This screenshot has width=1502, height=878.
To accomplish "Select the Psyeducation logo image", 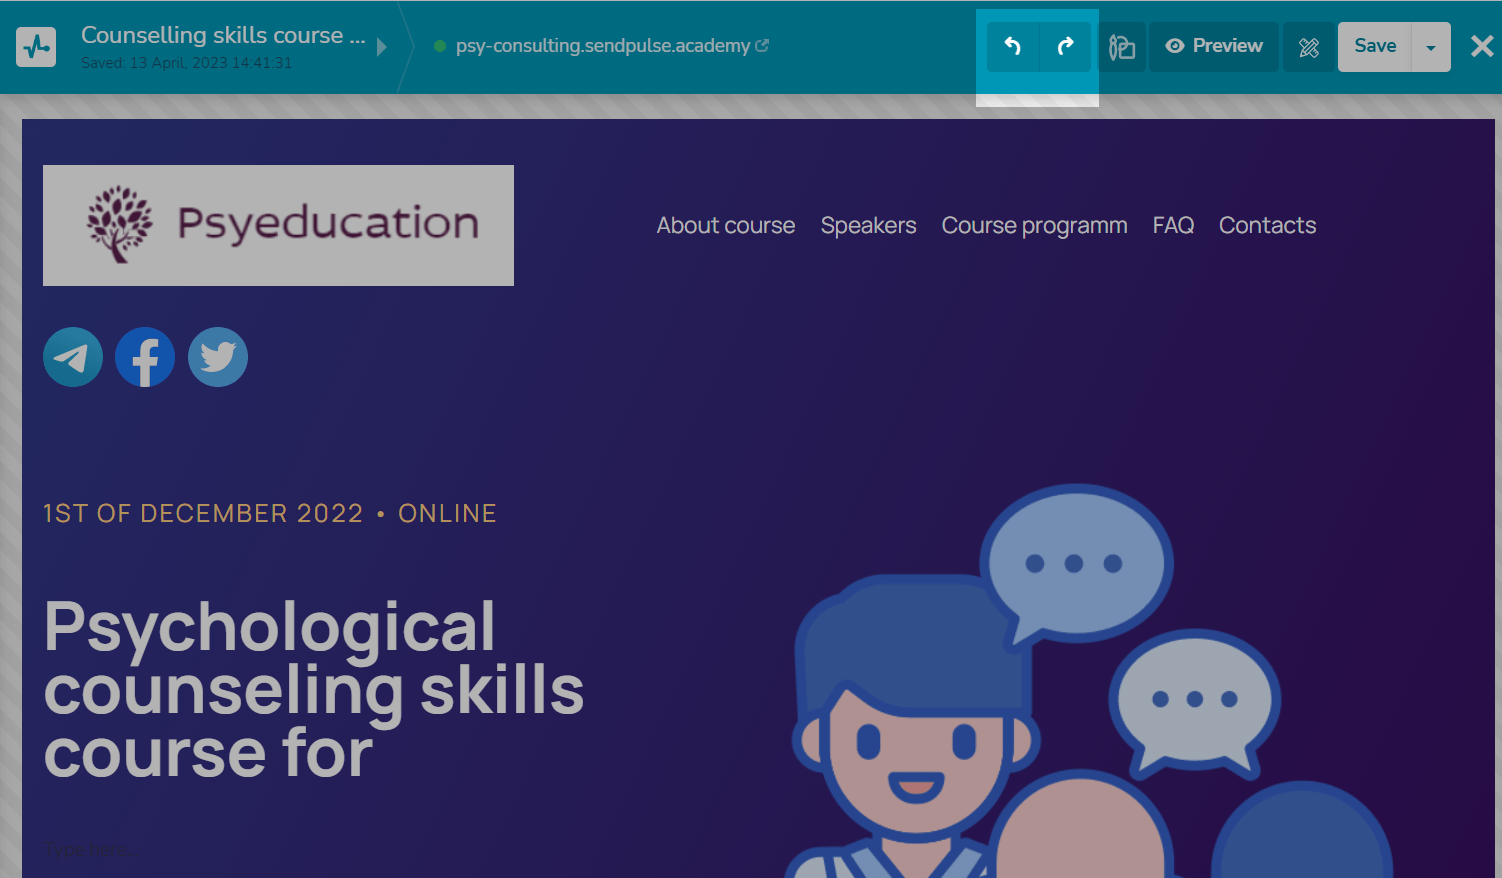I will (278, 225).
